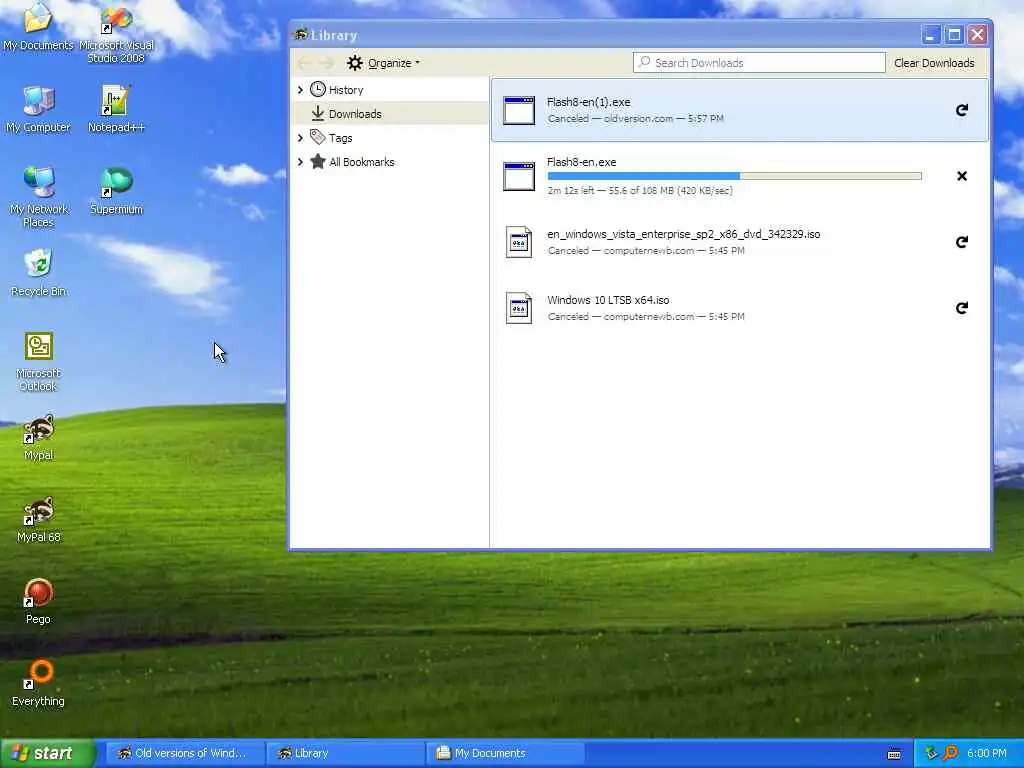This screenshot has width=1024, height=768.
Task: Click the Library forward arrow
Action: tap(327, 63)
